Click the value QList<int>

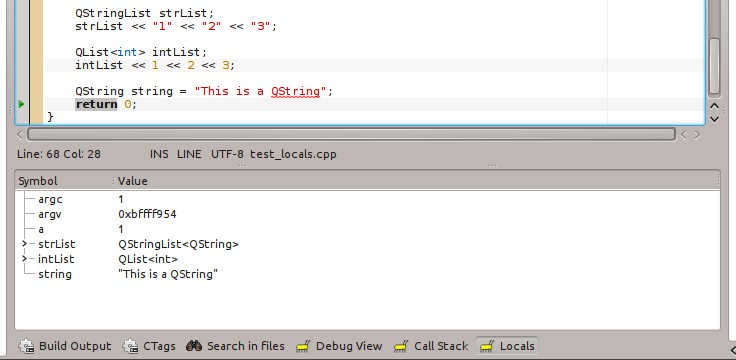click(148, 259)
